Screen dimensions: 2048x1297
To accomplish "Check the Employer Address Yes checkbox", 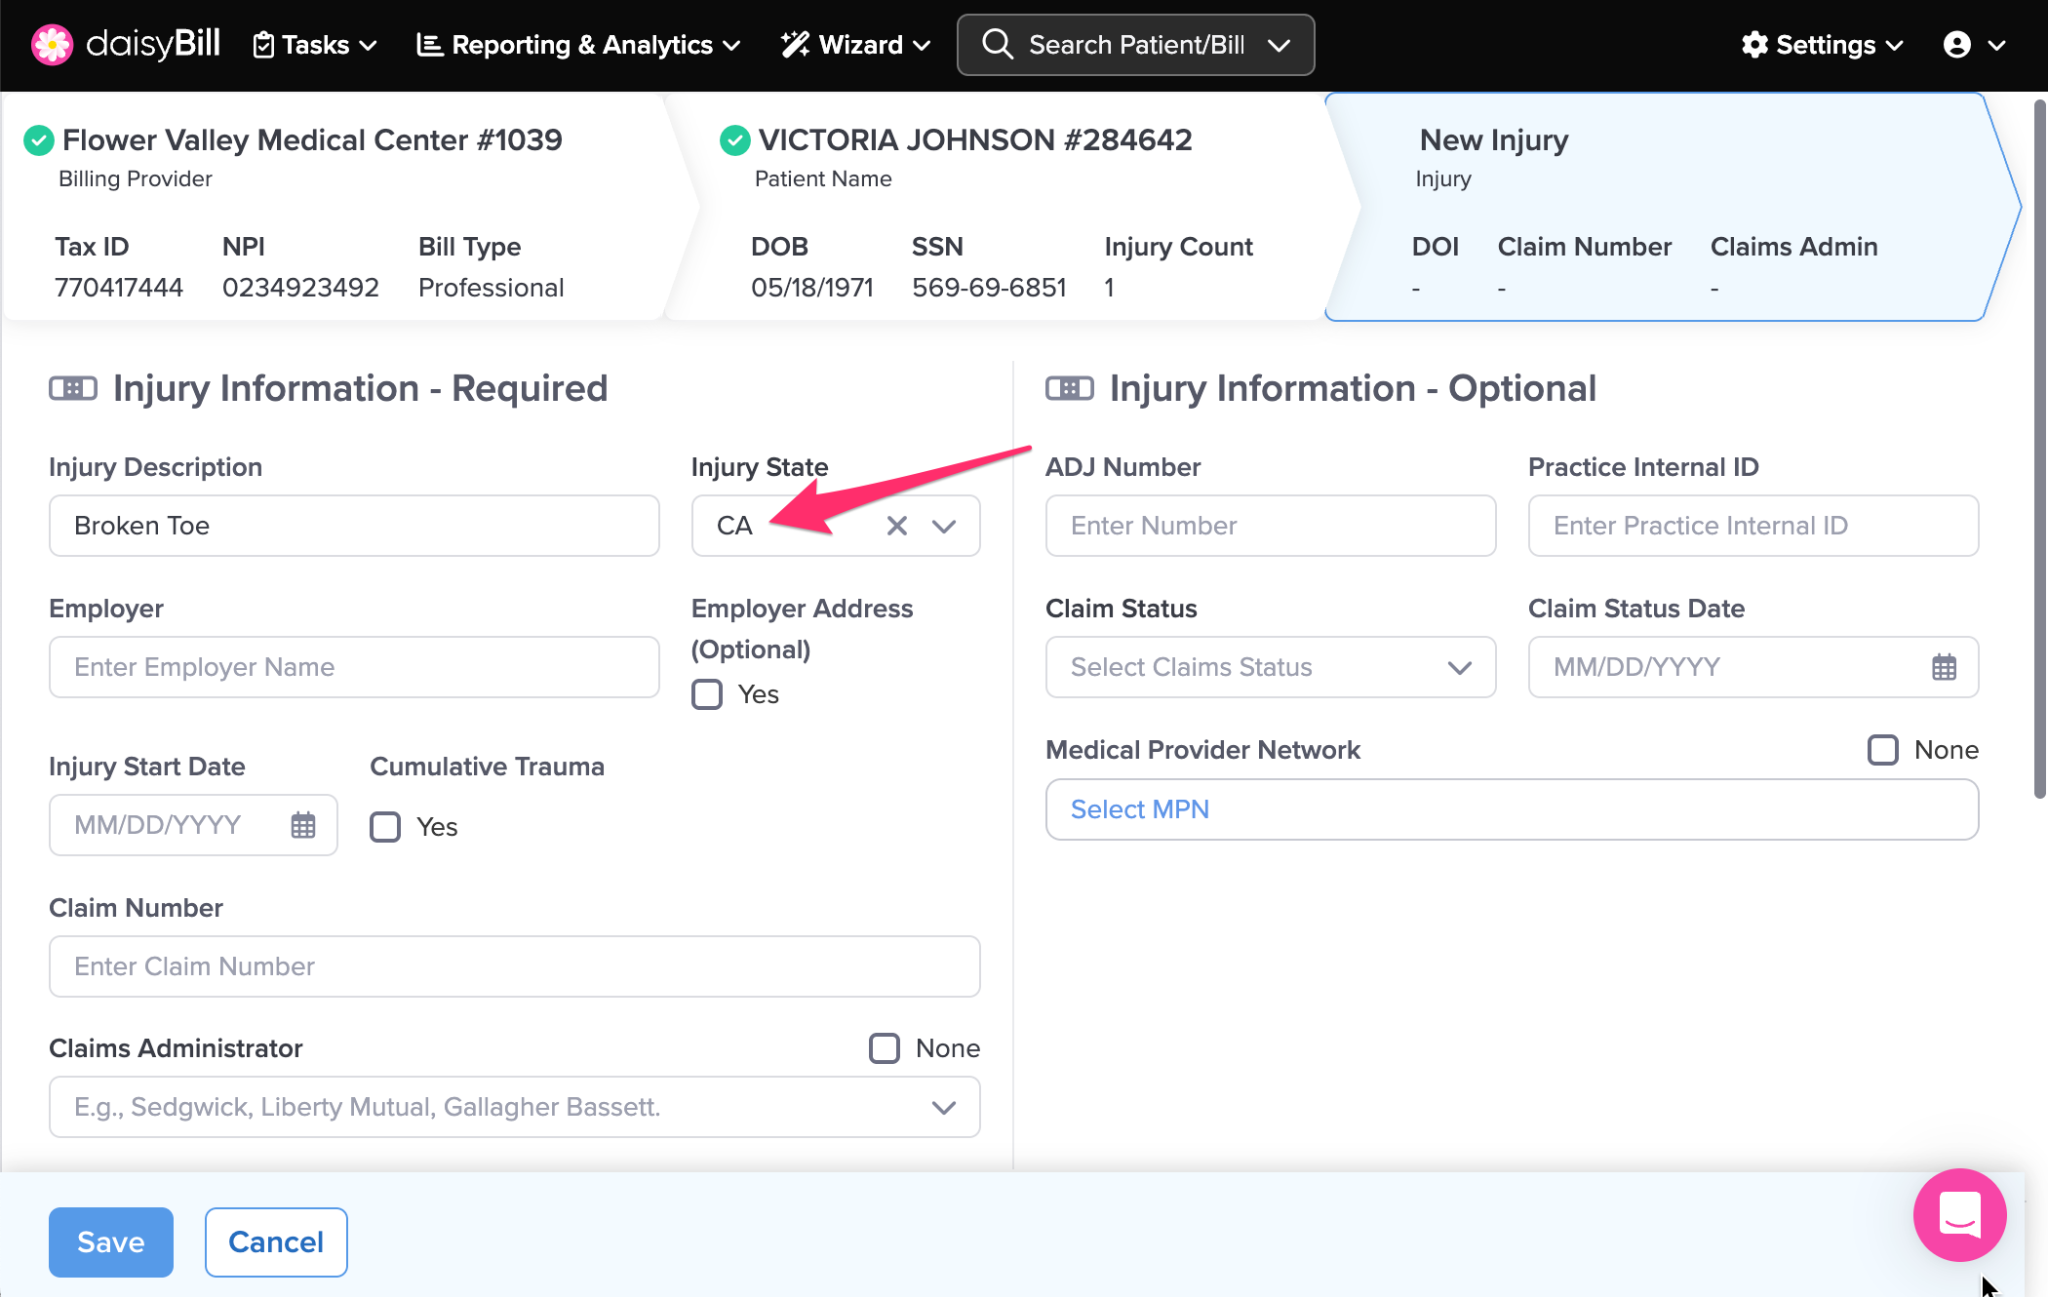I will pyautogui.click(x=707, y=694).
